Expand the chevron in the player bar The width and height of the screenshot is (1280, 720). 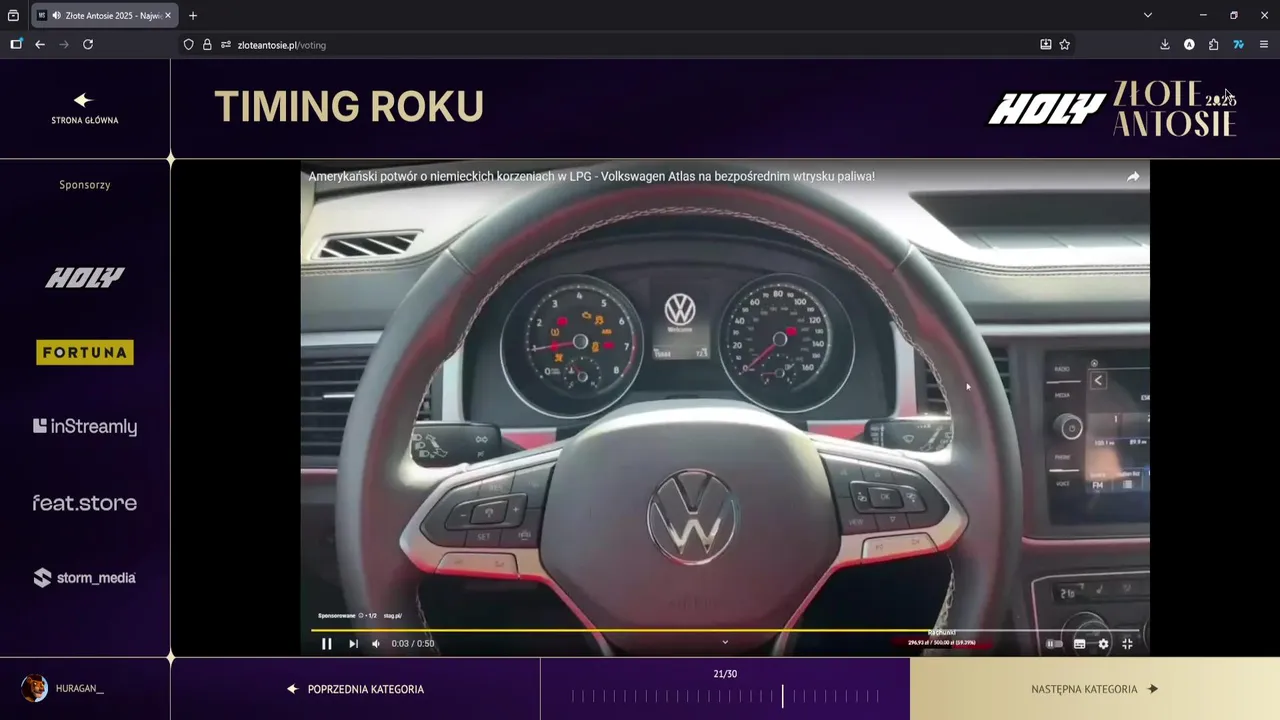pyautogui.click(x=725, y=642)
